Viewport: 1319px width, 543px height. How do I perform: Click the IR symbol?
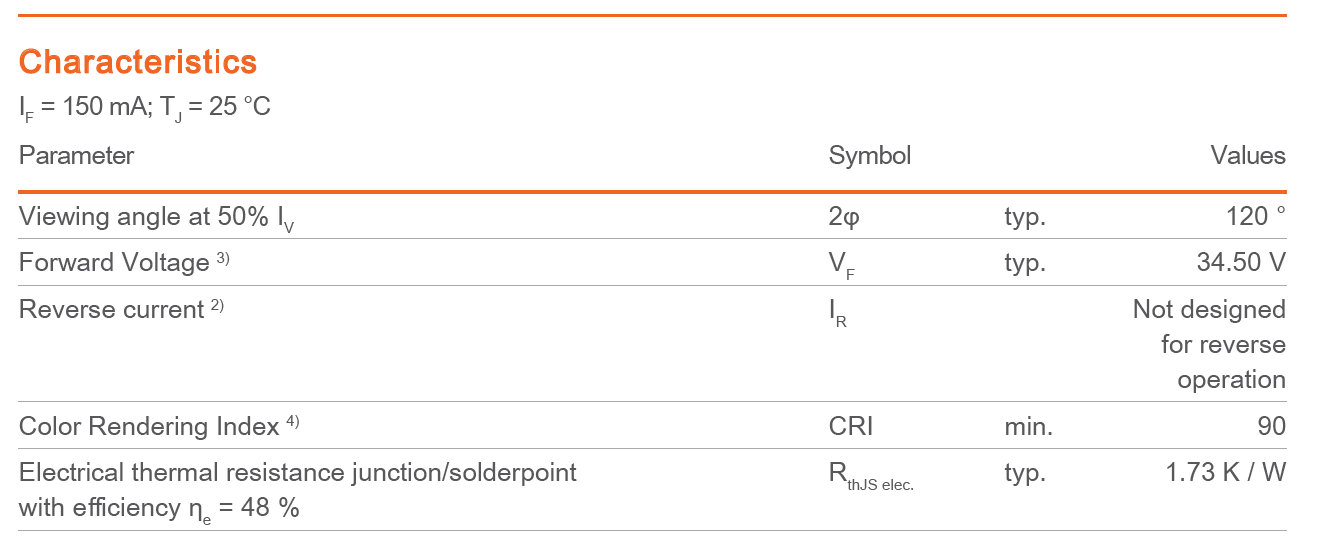click(x=838, y=312)
